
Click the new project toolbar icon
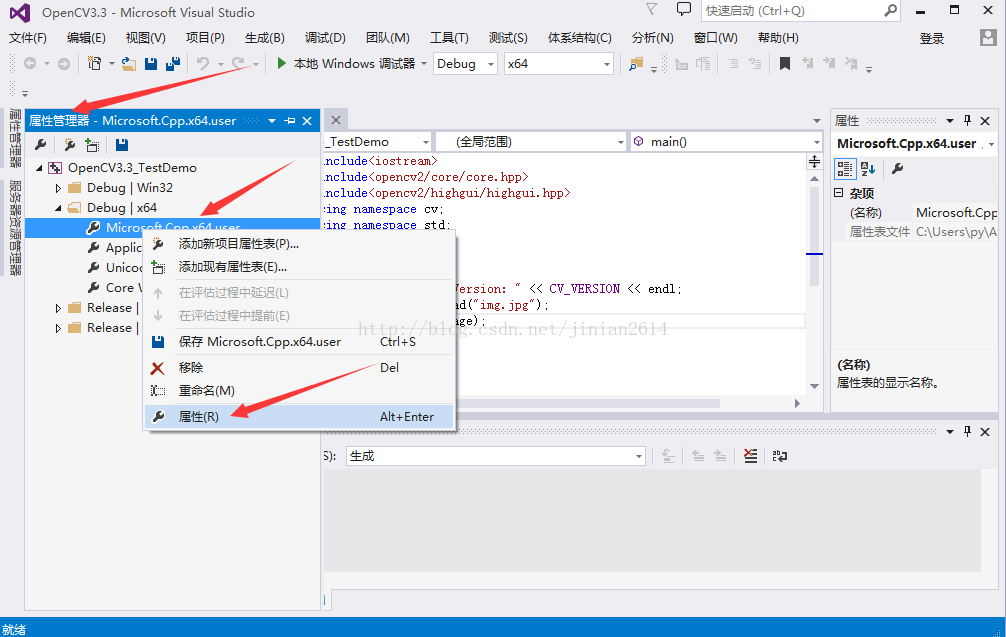coord(94,64)
